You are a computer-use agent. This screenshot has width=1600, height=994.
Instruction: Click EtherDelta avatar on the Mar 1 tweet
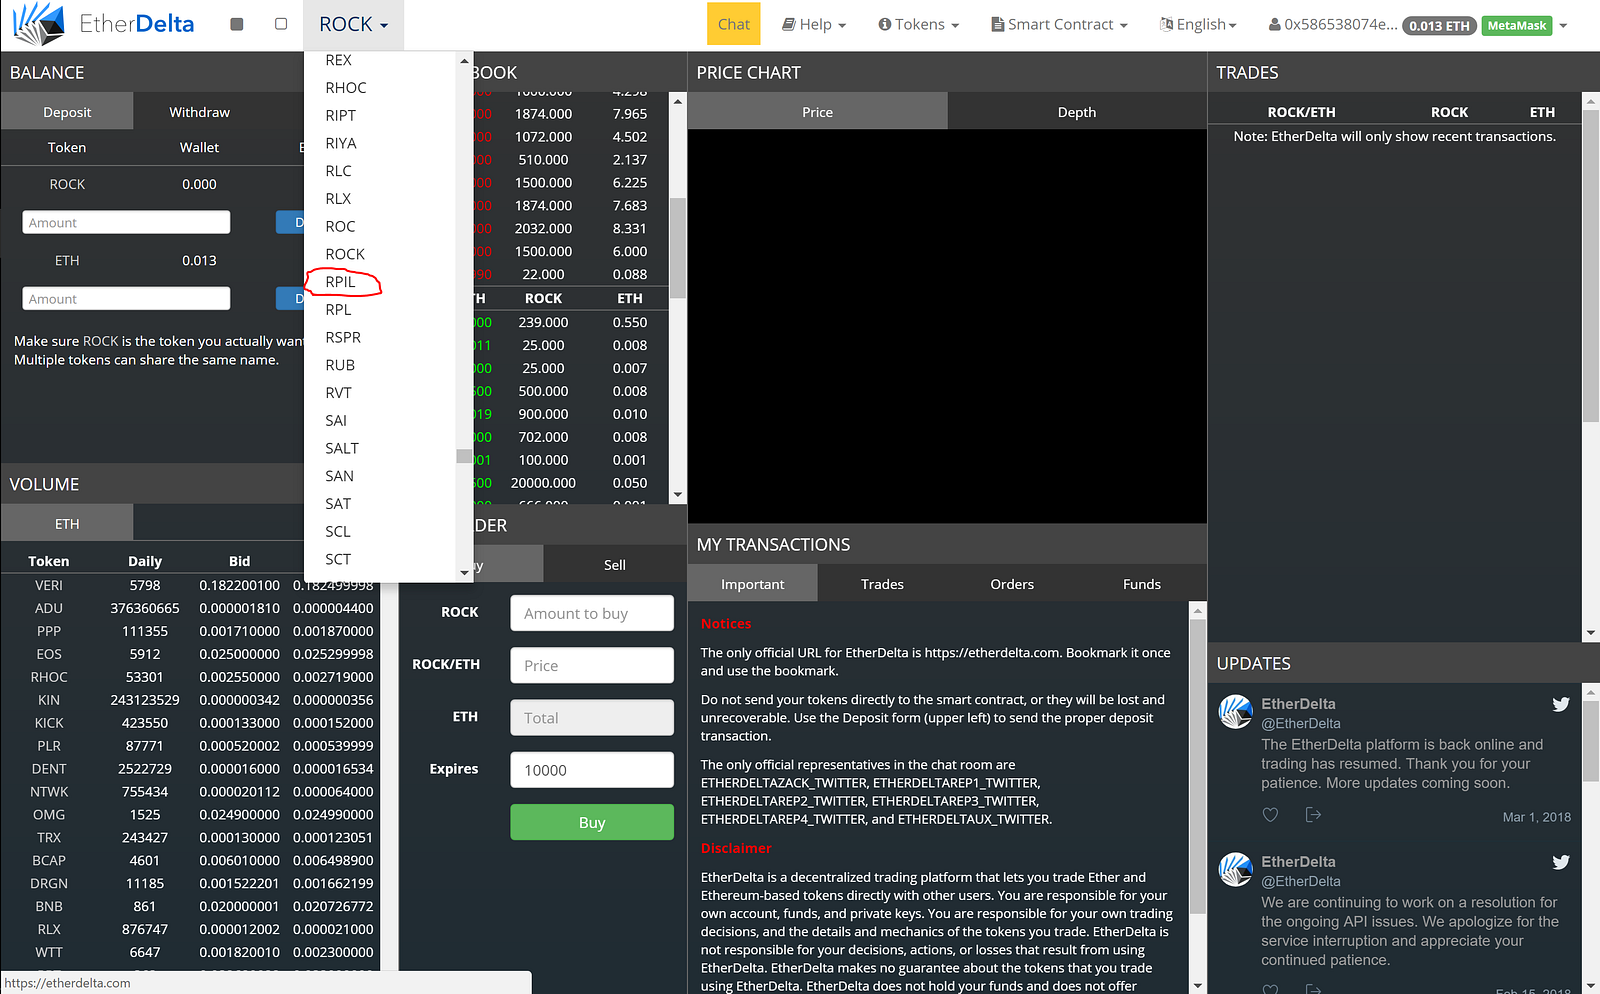pyautogui.click(x=1236, y=712)
